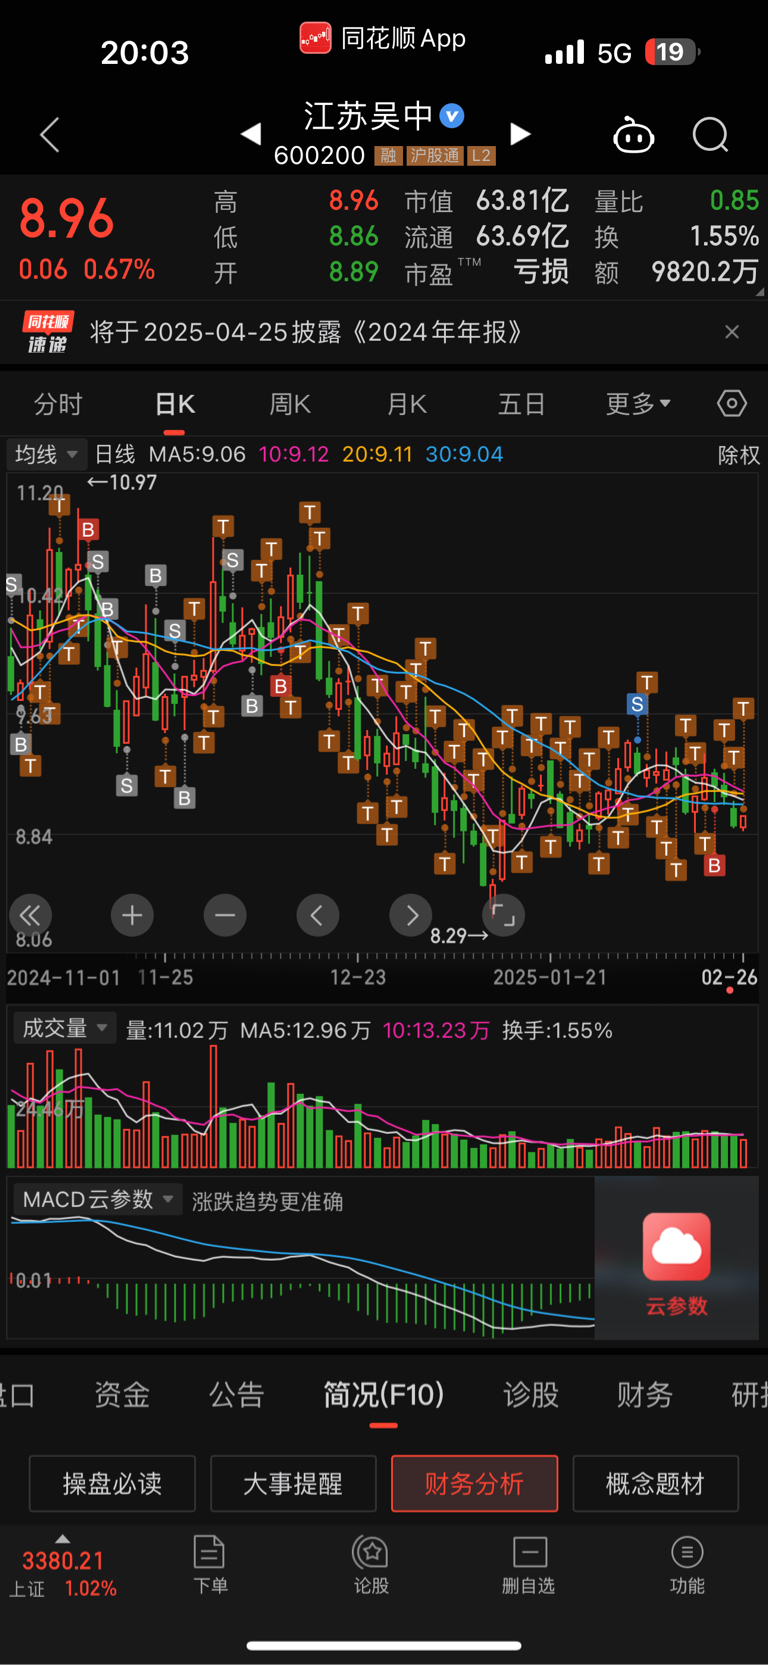Switch to 月K tab
This screenshot has width=768, height=1665.
[406, 404]
